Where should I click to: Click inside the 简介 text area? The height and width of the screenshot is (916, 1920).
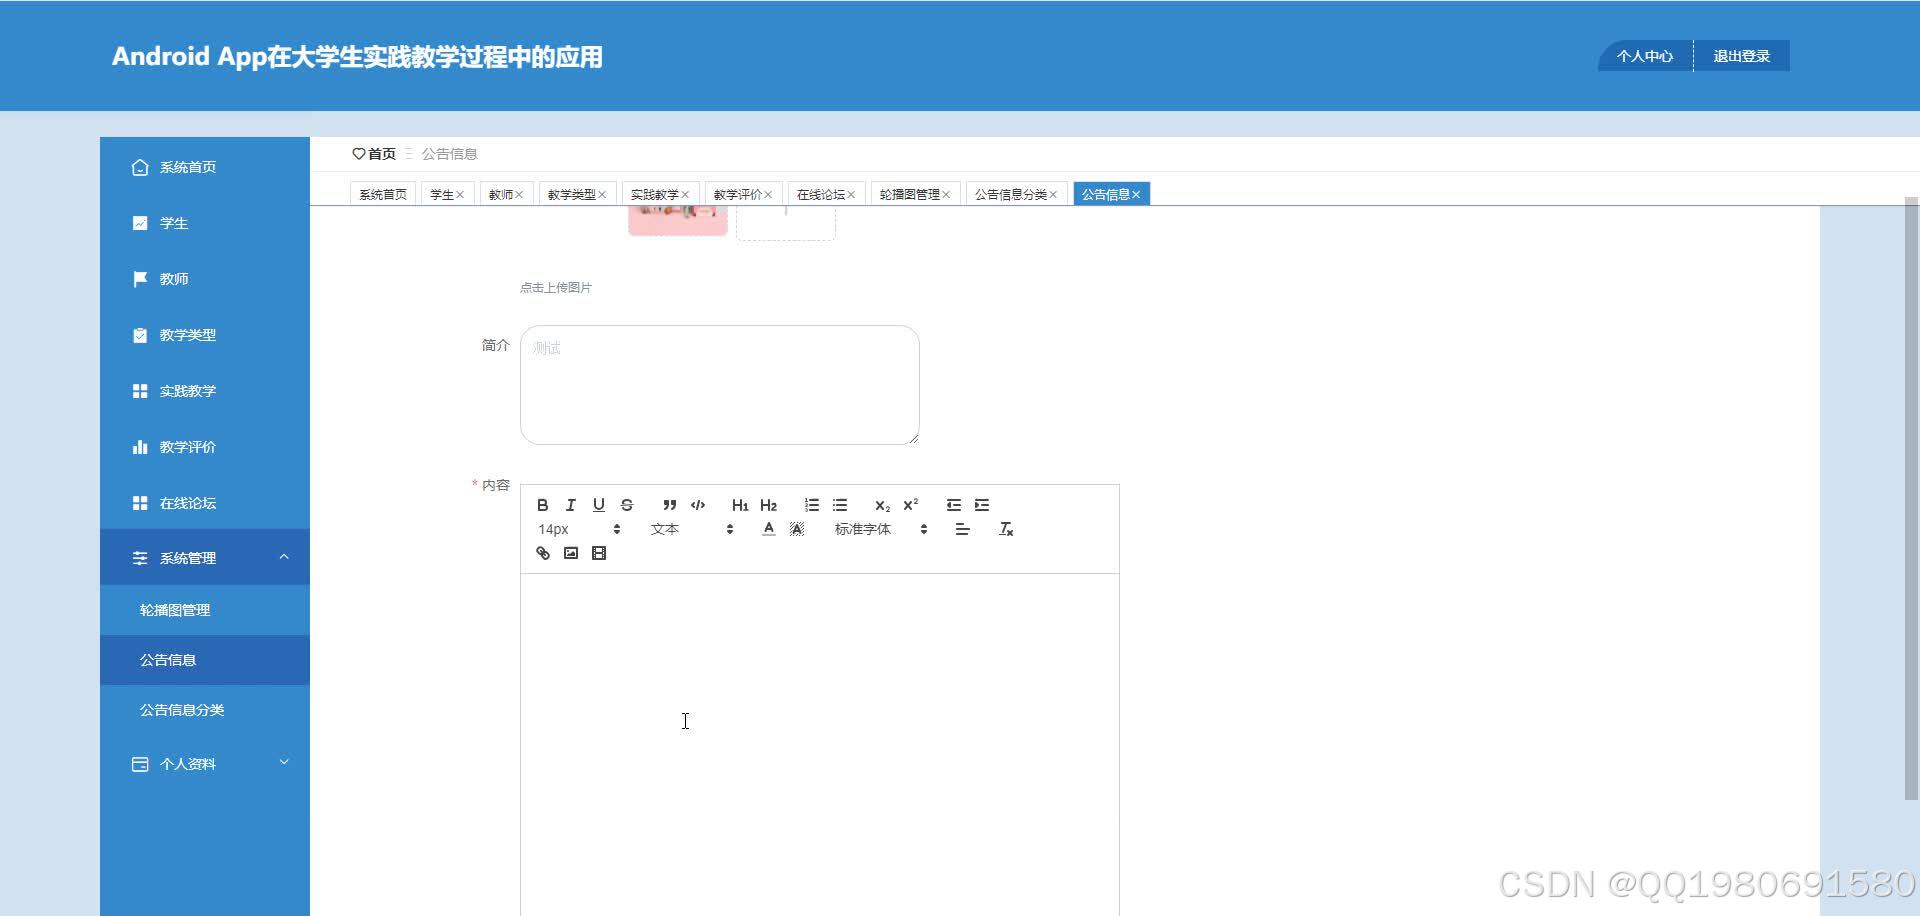(718, 384)
